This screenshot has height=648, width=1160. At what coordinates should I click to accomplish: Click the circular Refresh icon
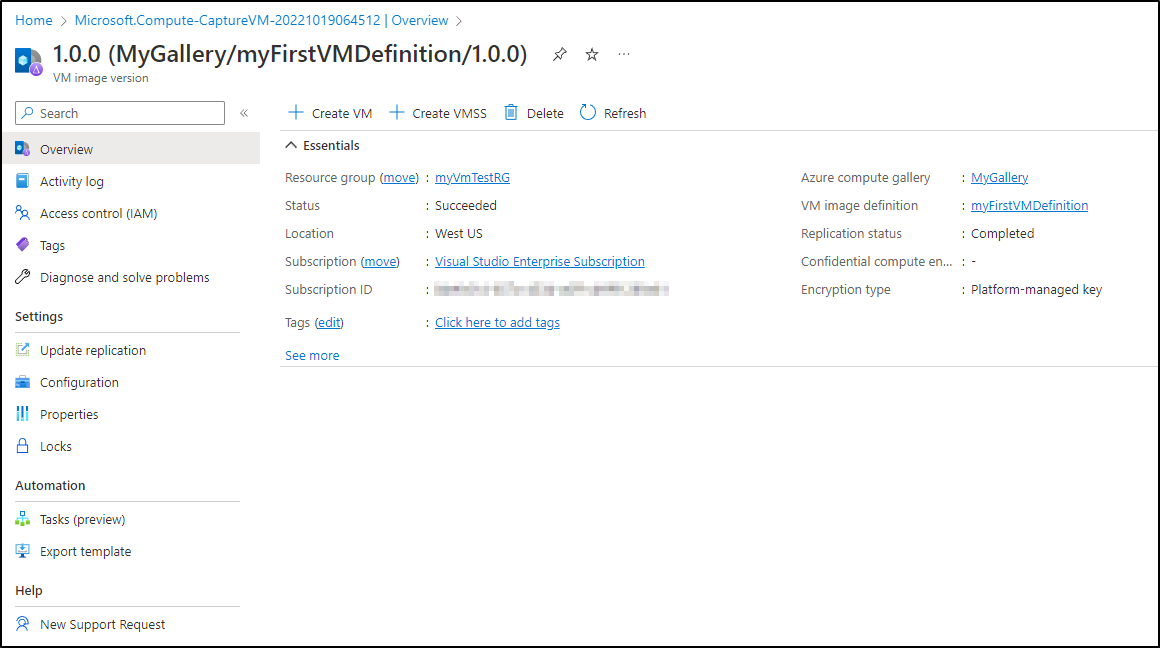pyautogui.click(x=588, y=112)
